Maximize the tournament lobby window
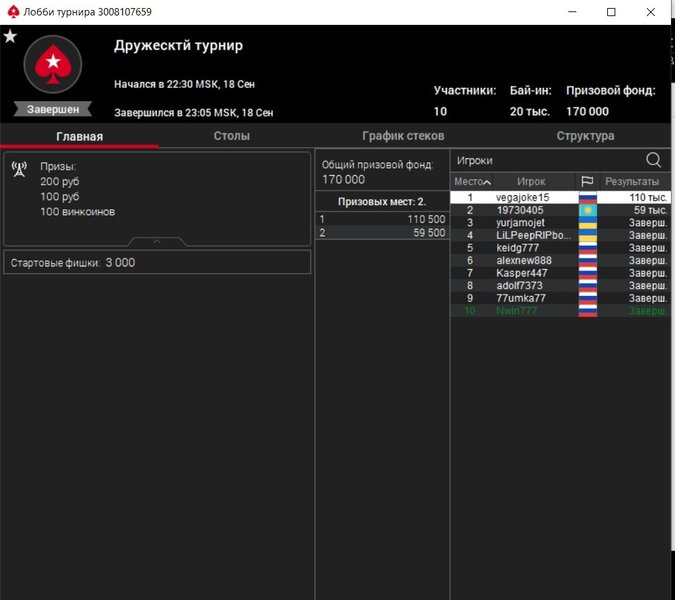675x600 pixels. [x=611, y=12]
